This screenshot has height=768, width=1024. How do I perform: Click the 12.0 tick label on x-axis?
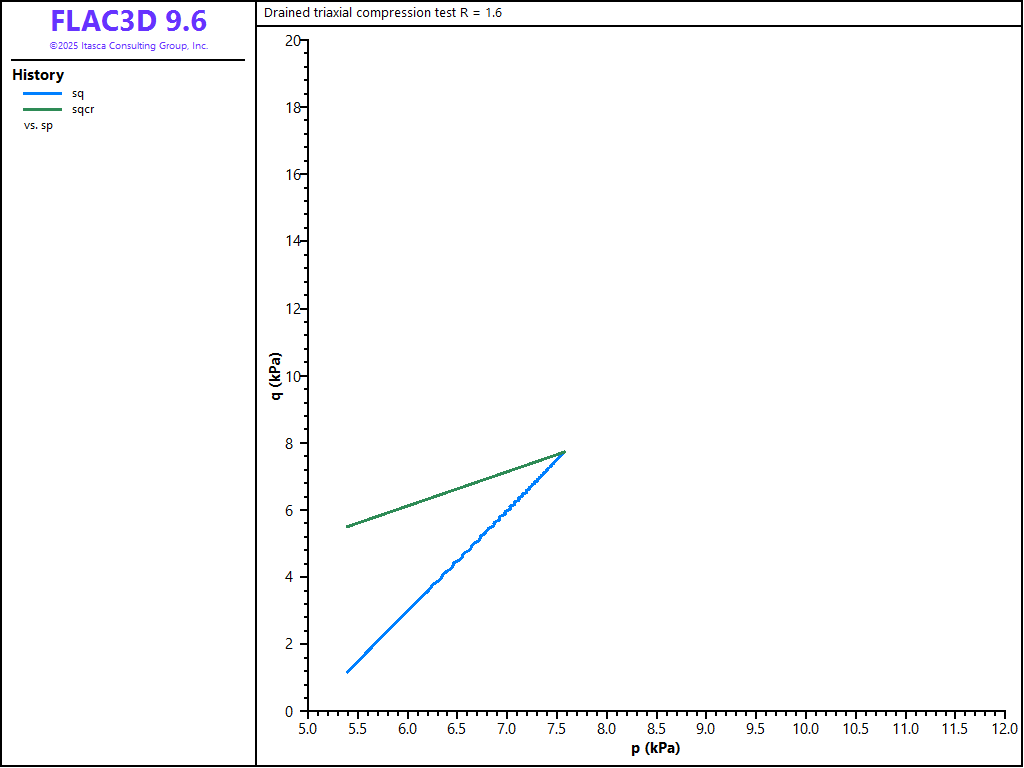coord(1004,729)
